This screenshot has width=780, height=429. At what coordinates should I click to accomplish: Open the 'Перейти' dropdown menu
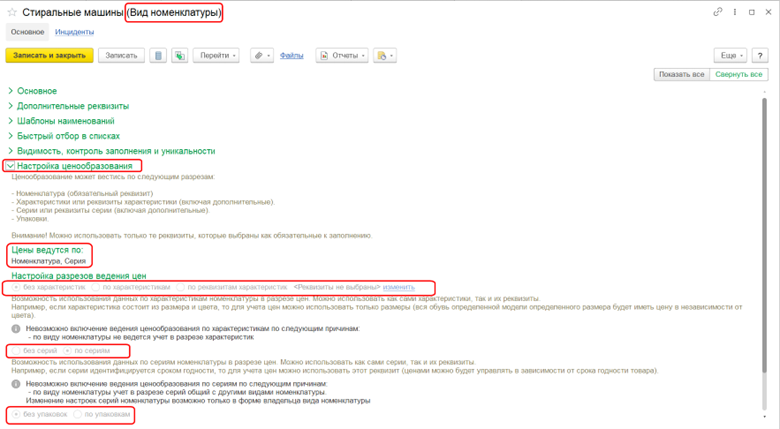click(x=215, y=56)
